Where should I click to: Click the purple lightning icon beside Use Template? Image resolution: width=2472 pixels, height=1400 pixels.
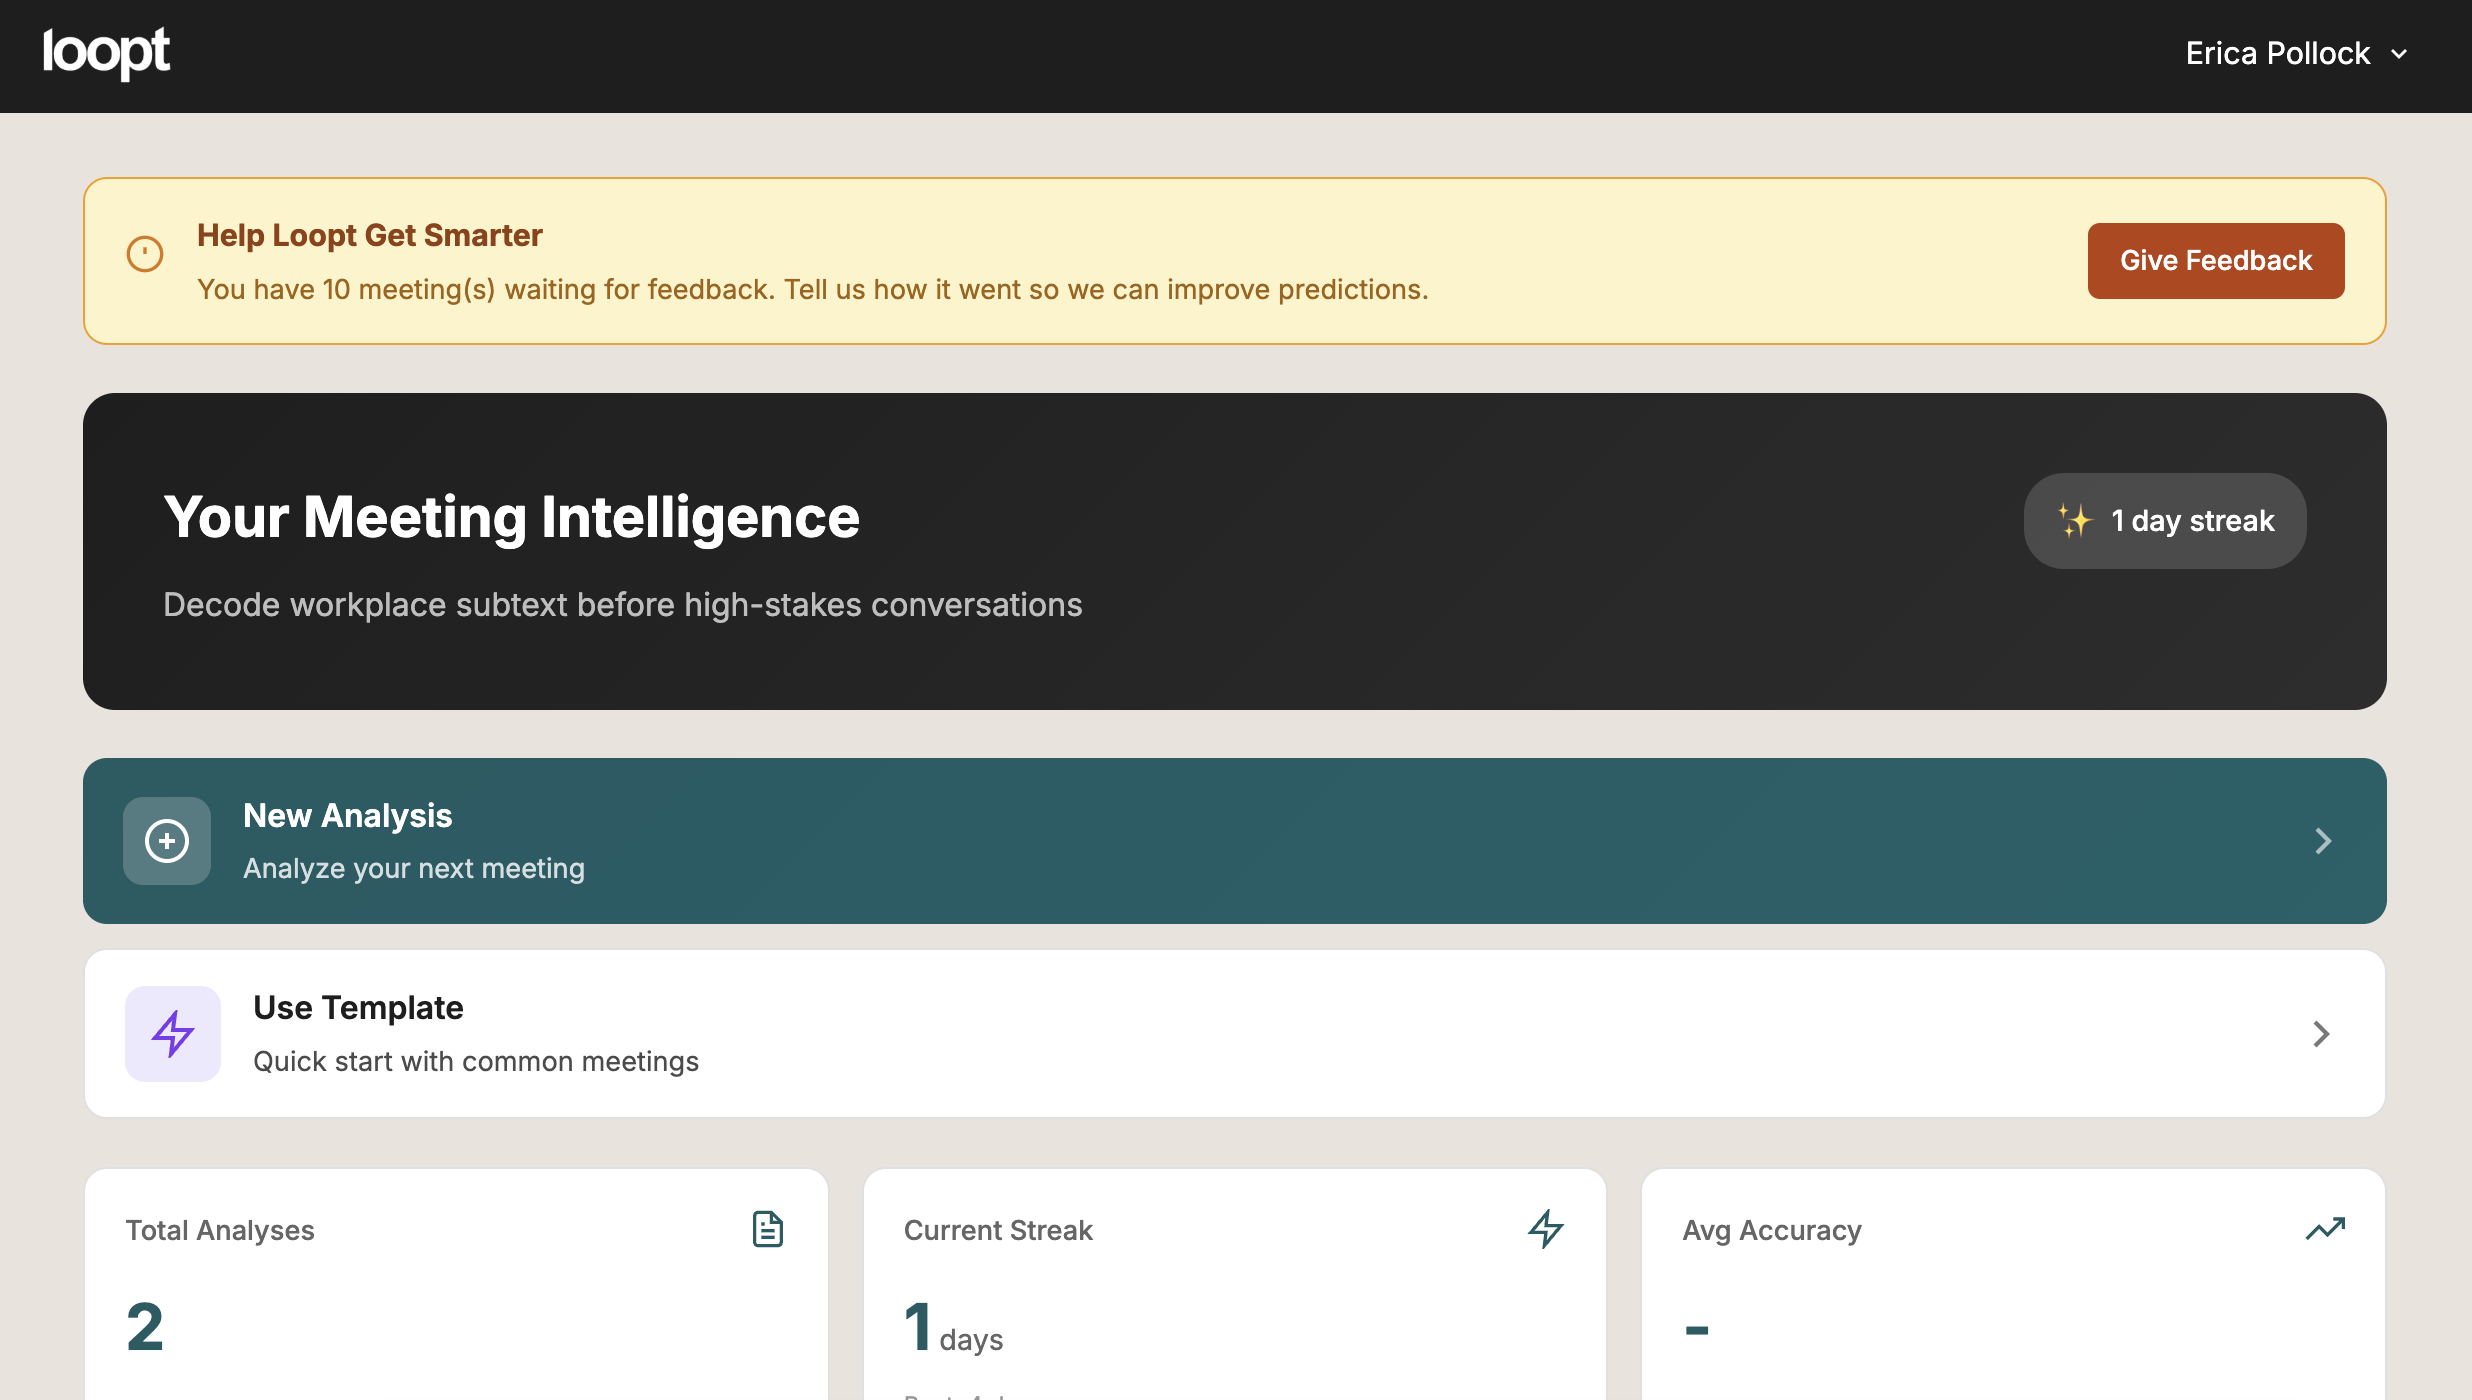coord(172,1033)
